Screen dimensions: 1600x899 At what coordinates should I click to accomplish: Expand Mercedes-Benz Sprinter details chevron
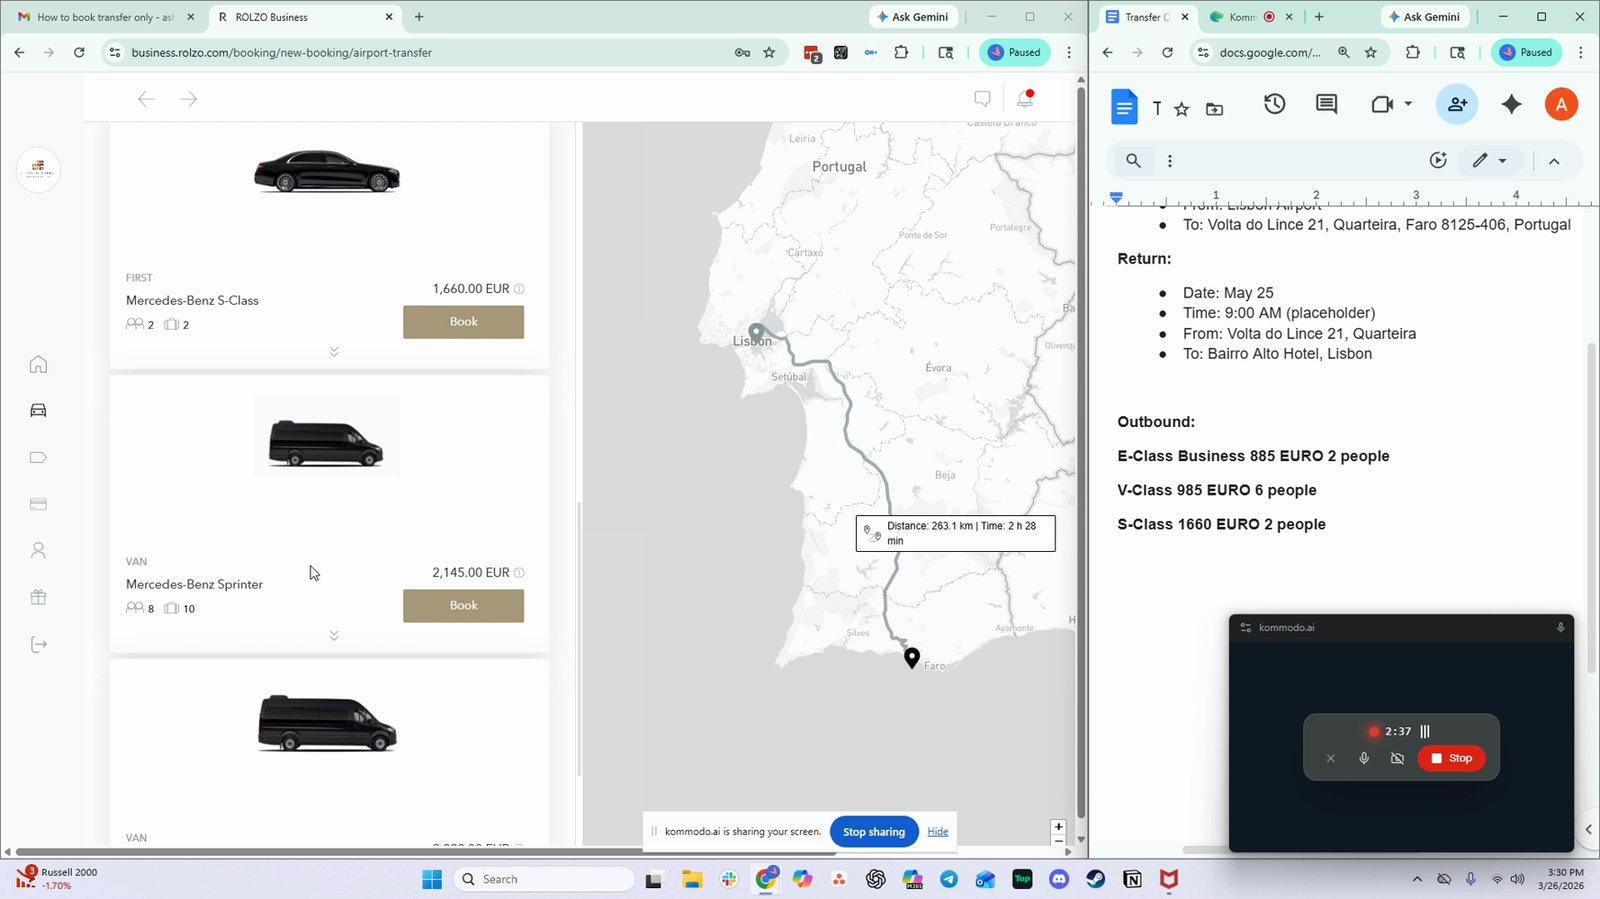334,636
